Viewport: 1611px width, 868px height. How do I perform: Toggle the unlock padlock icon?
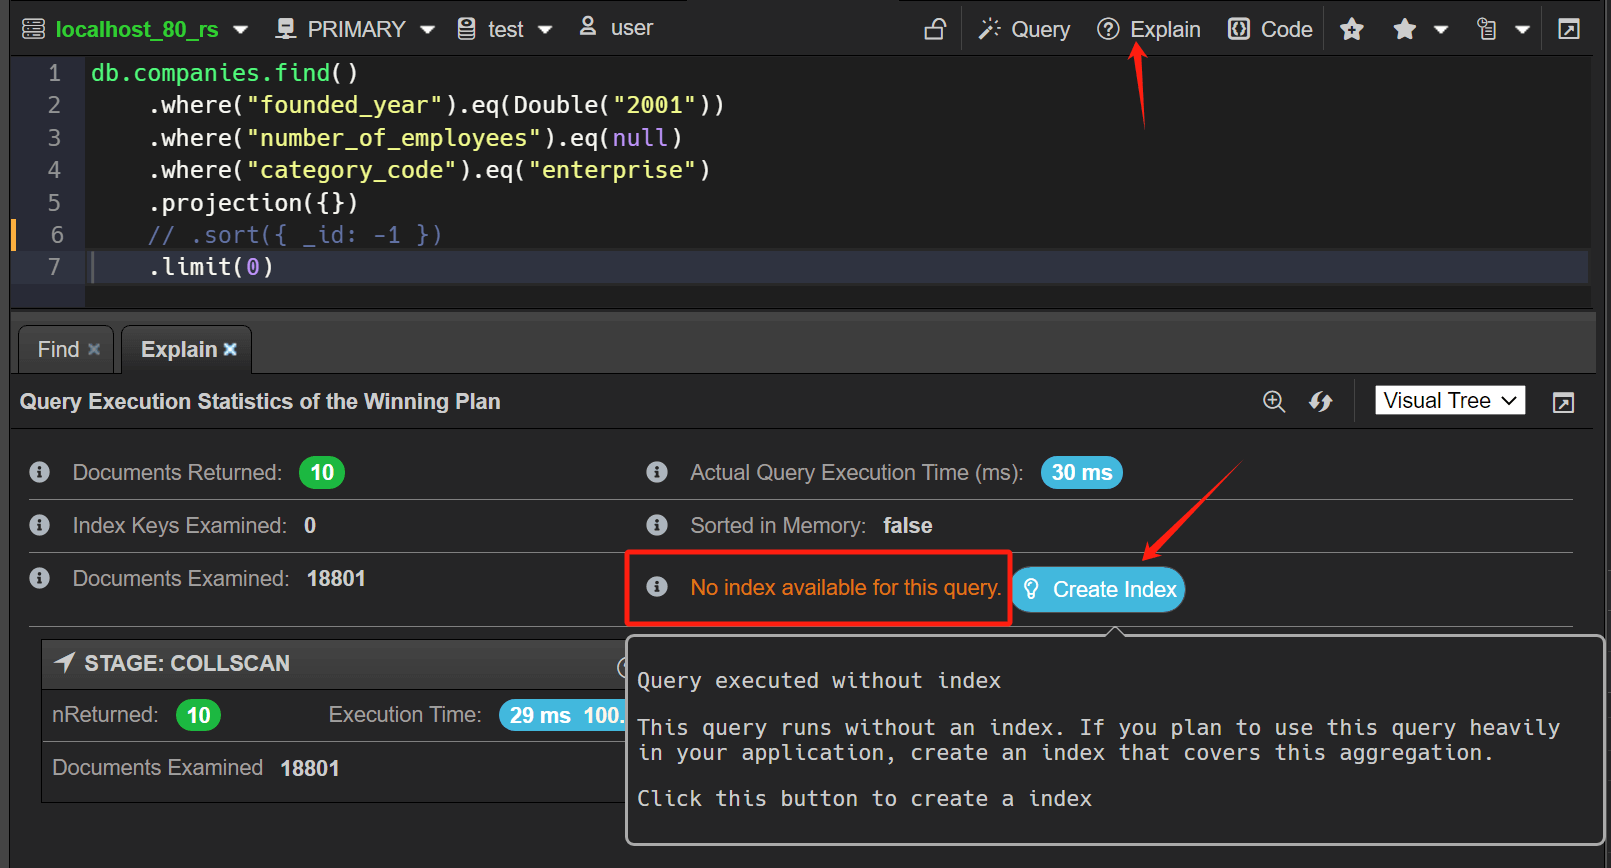(935, 29)
